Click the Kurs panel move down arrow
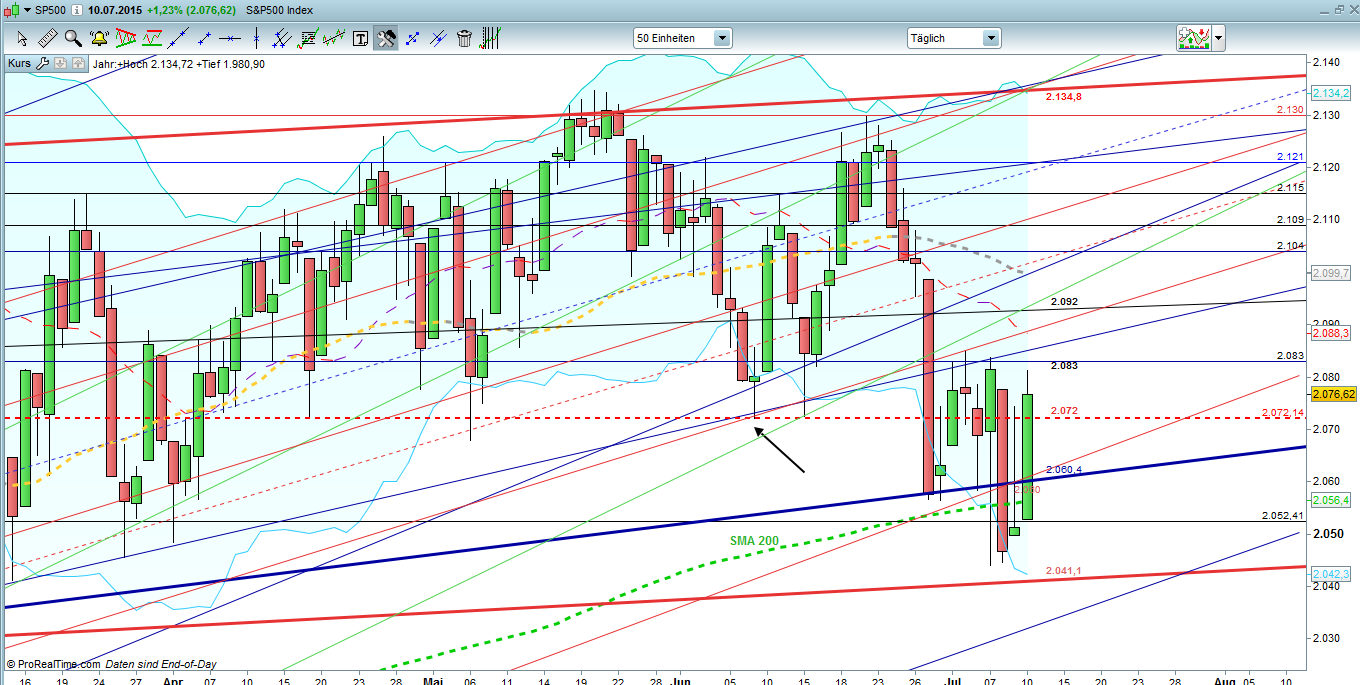1360x685 pixels. pos(60,64)
